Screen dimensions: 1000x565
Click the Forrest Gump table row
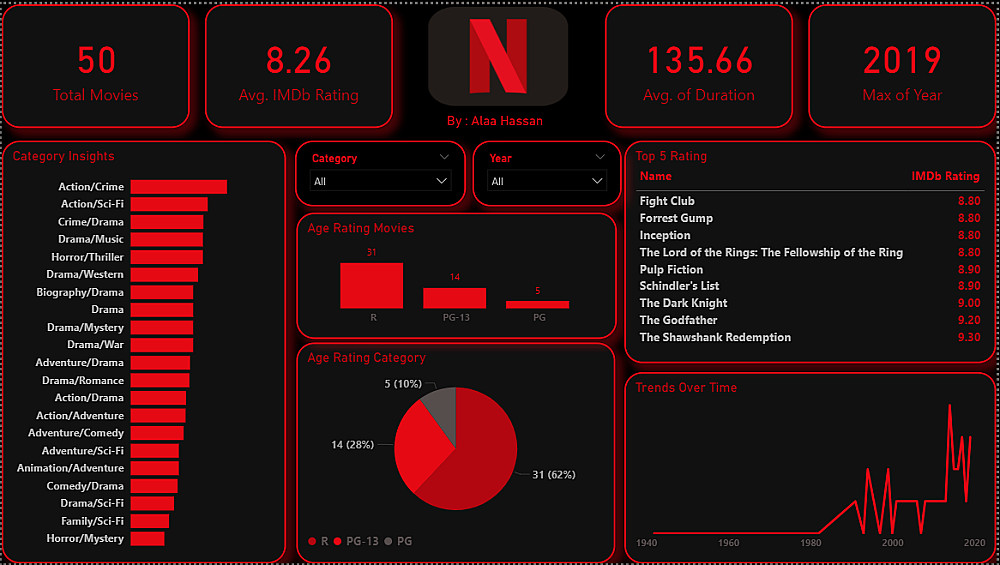point(810,218)
